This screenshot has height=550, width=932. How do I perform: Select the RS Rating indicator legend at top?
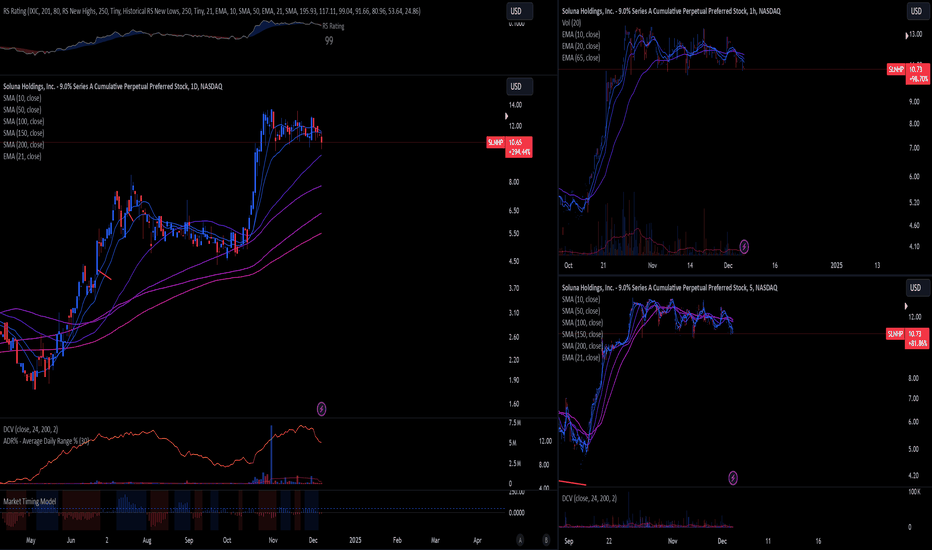pos(211,11)
